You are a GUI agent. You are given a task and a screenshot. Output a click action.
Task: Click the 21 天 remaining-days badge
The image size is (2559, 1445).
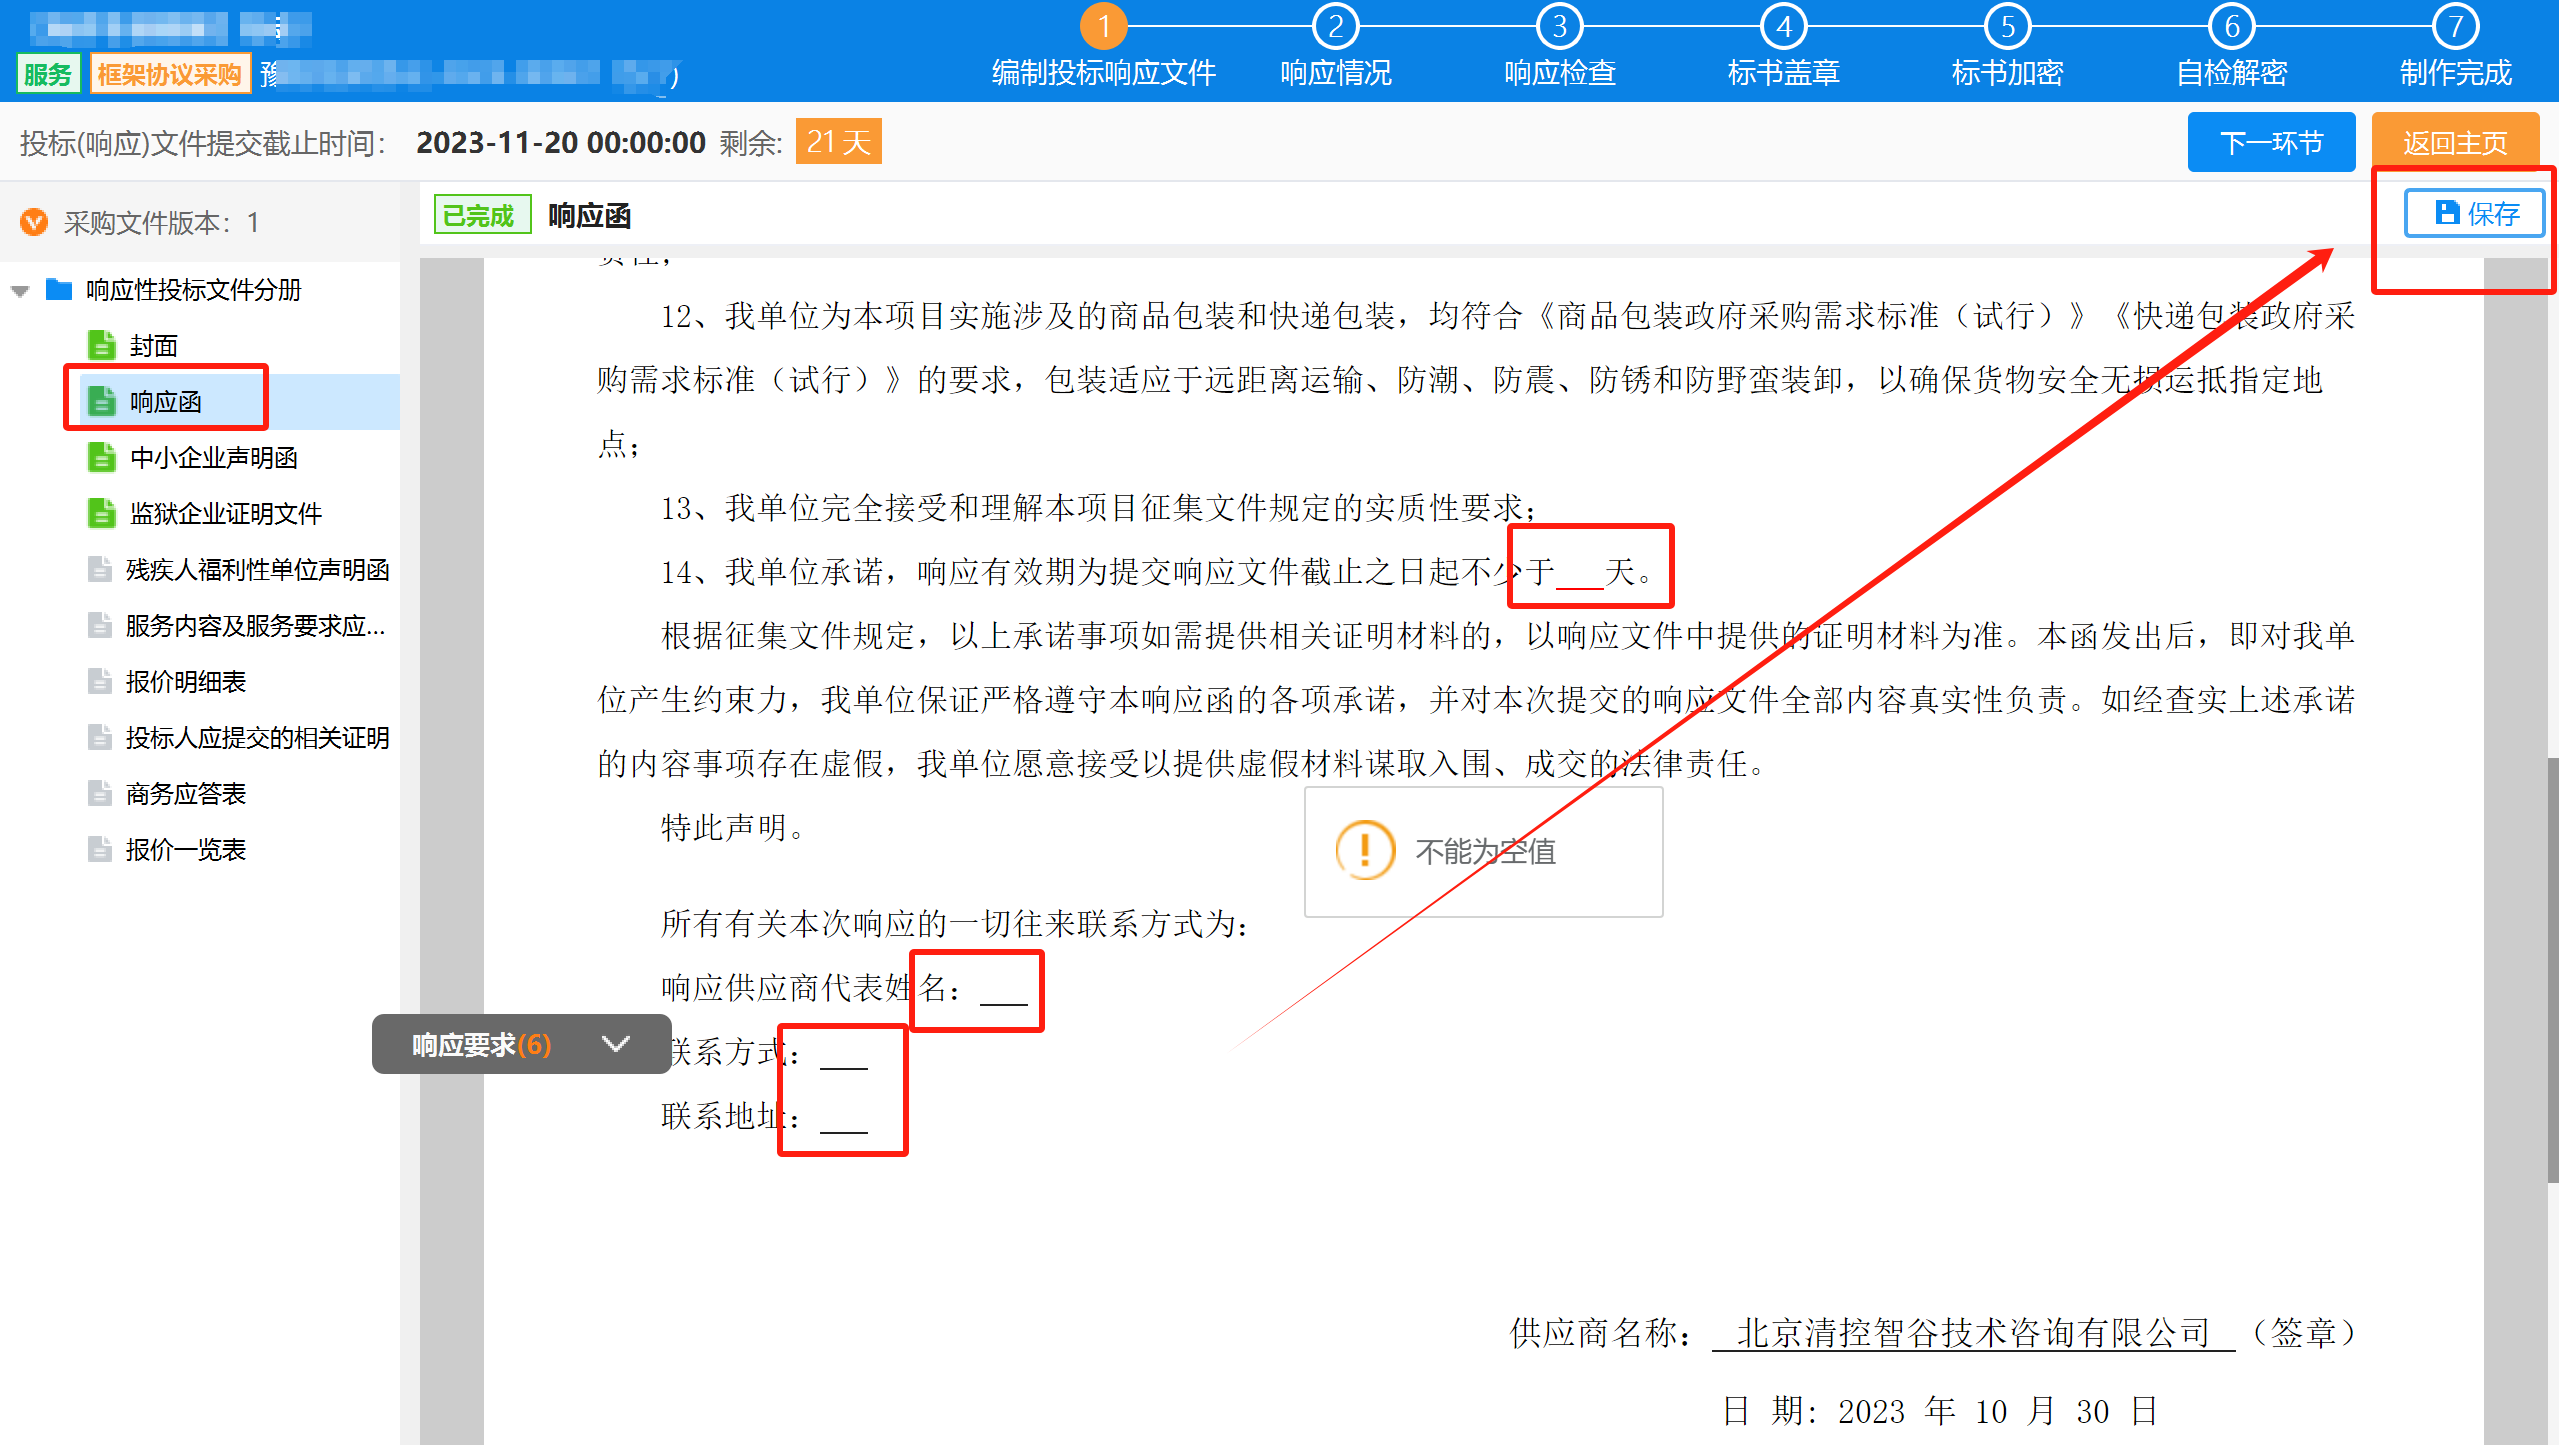838,141
